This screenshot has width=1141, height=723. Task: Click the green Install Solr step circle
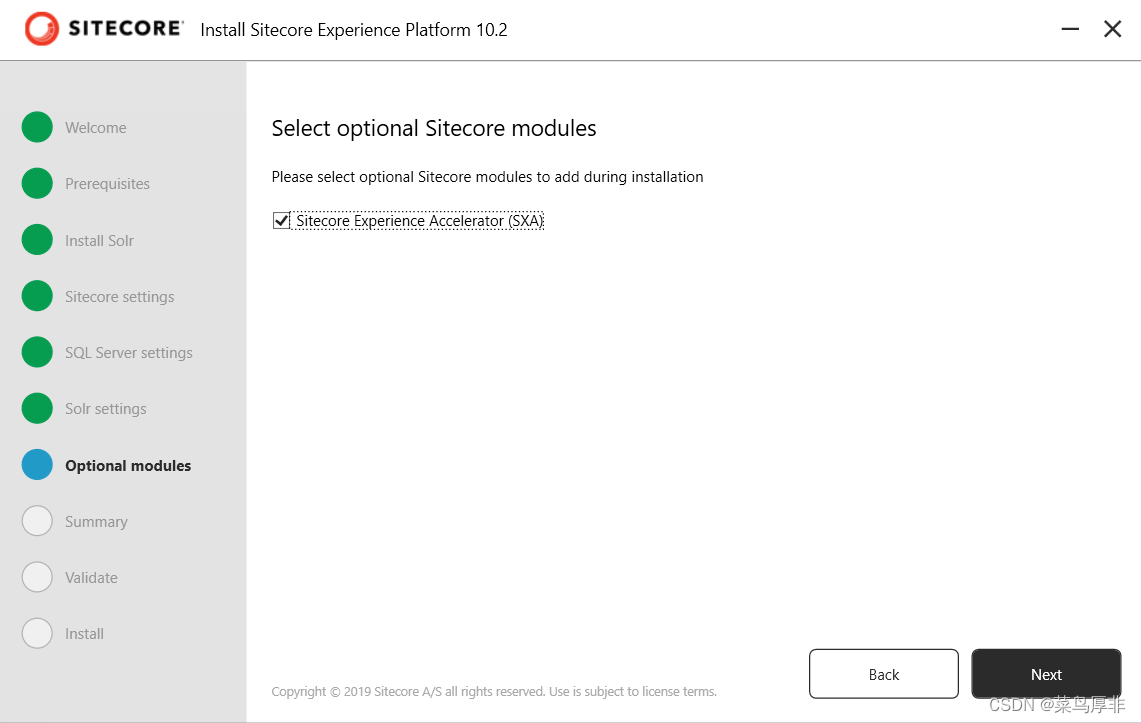click(x=37, y=240)
